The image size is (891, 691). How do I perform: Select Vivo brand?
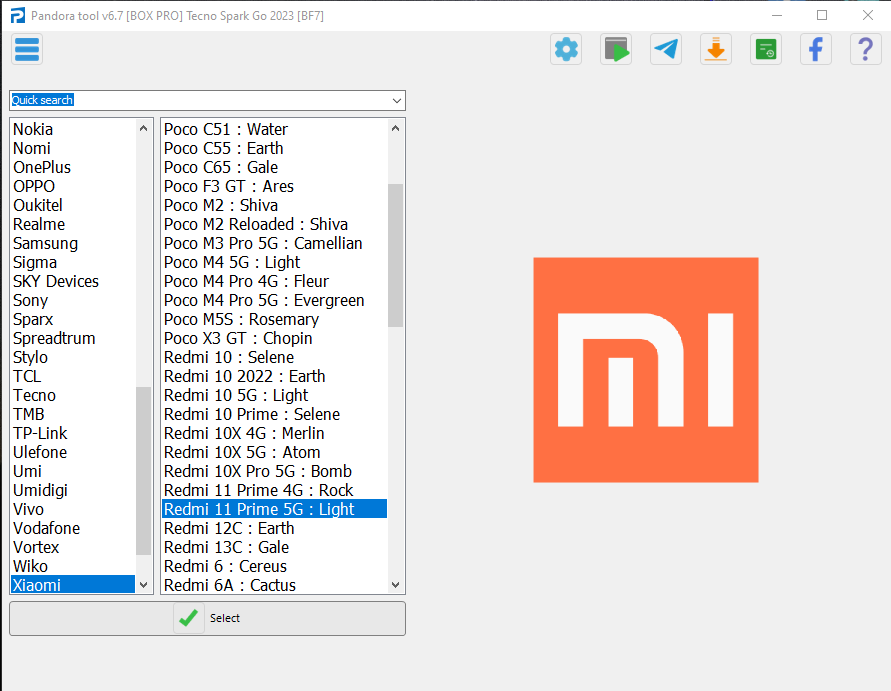(x=73, y=509)
